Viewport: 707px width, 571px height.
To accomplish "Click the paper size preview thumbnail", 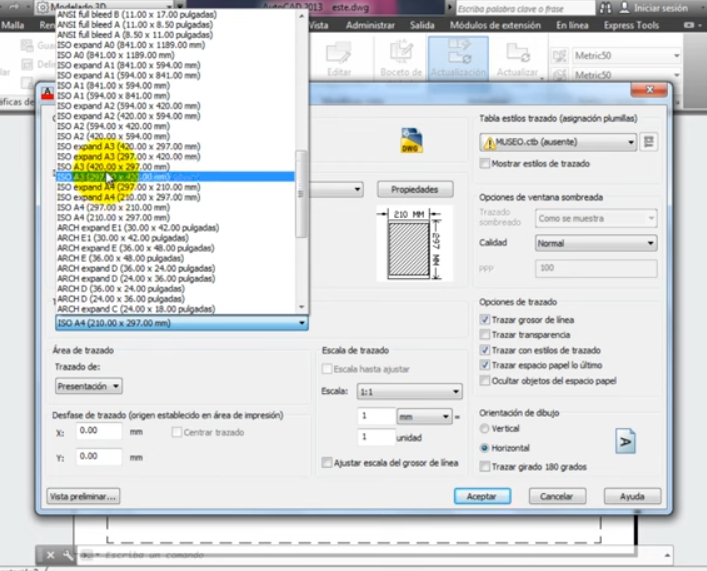I will tap(414, 244).
